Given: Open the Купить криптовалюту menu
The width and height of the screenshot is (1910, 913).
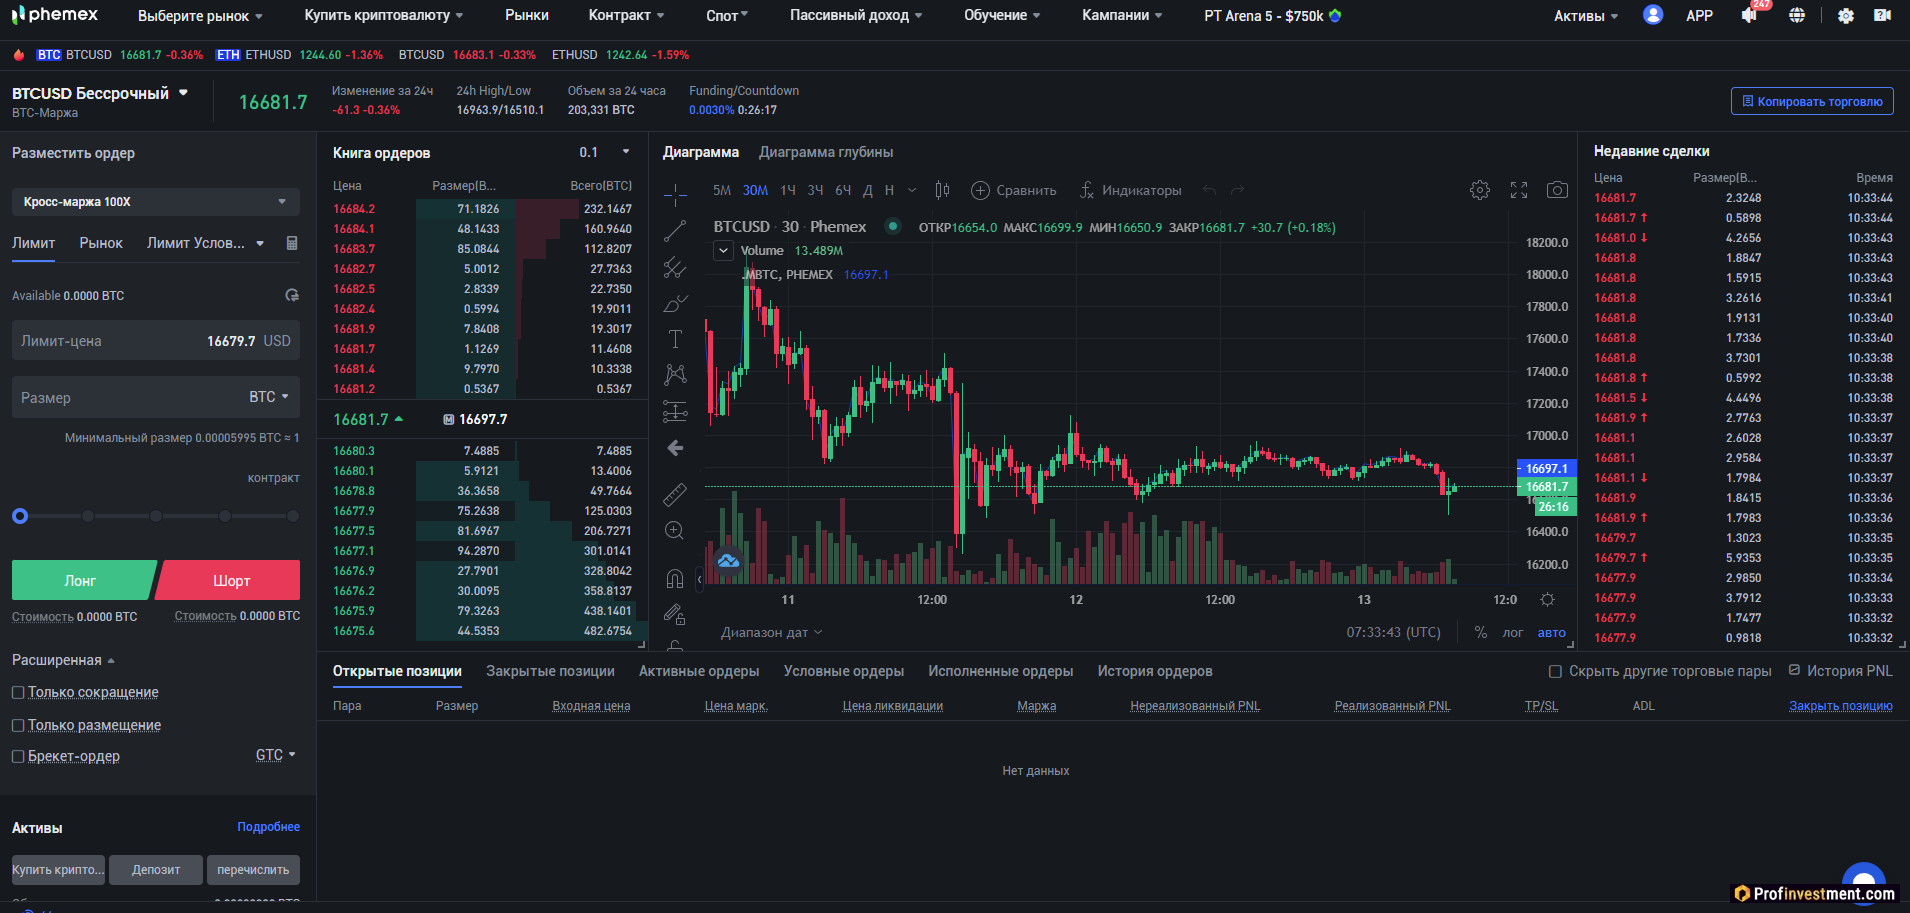Looking at the screenshot, I should [x=384, y=15].
